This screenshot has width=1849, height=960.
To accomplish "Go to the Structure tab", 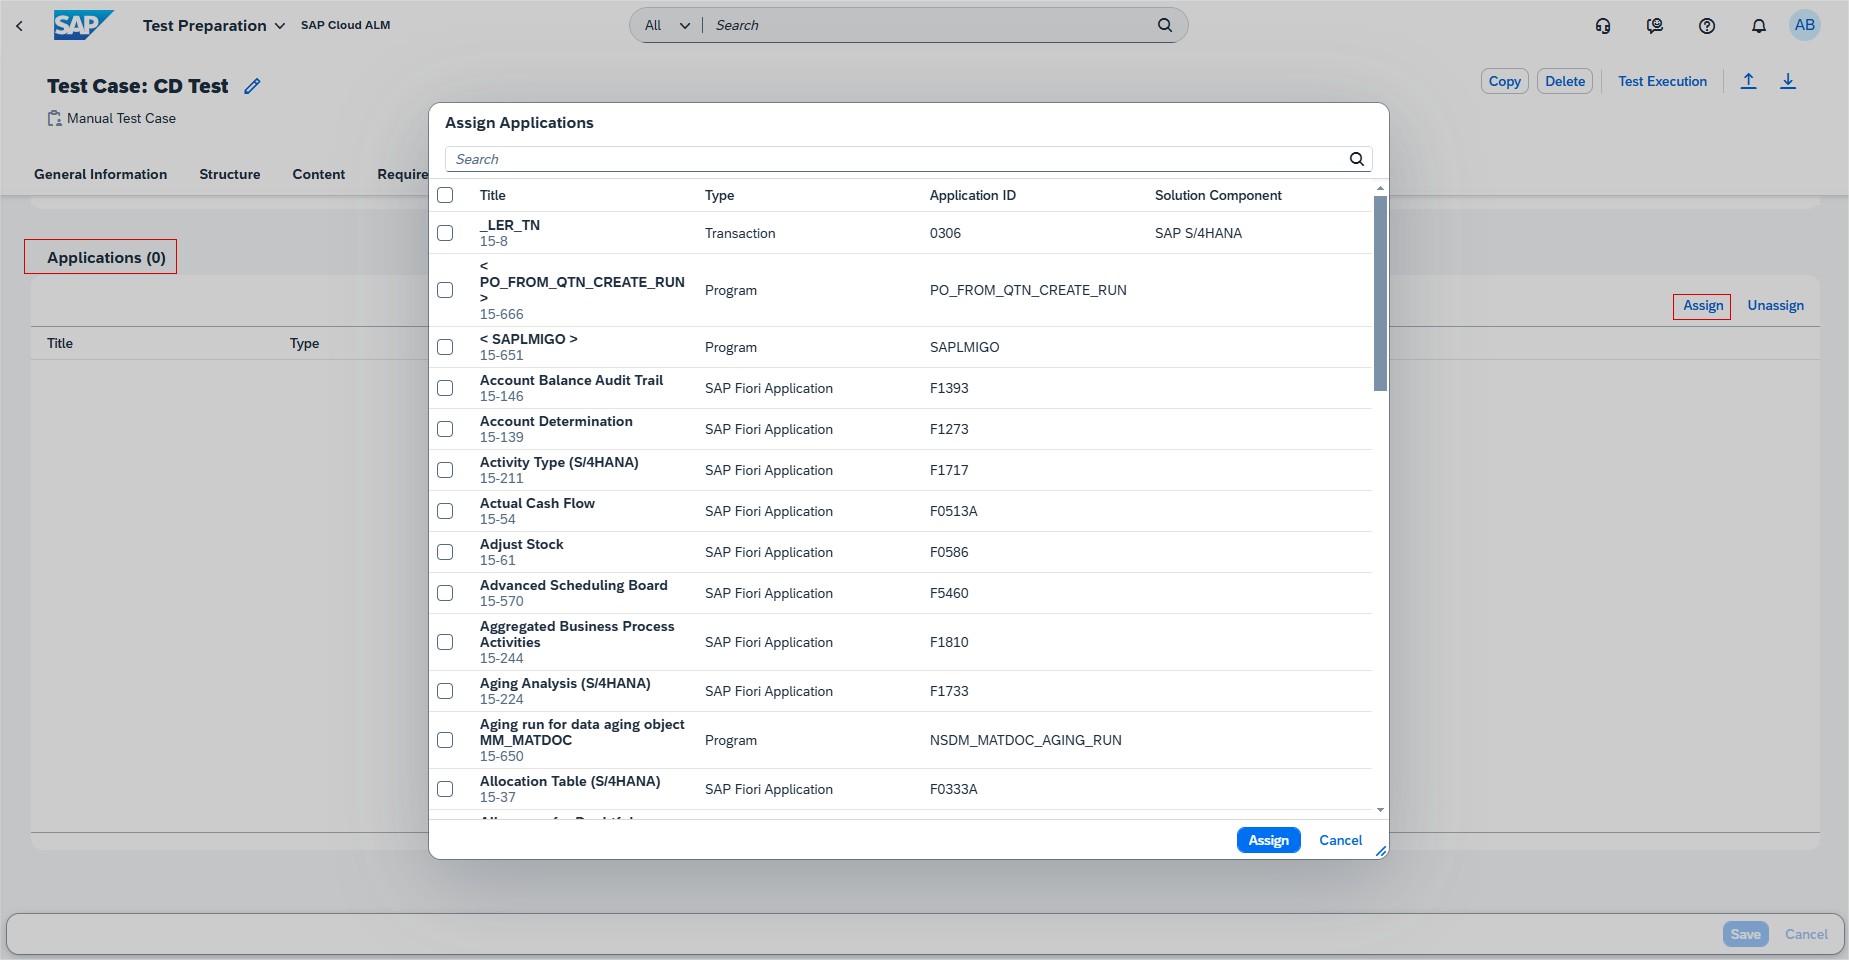I will [x=229, y=174].
